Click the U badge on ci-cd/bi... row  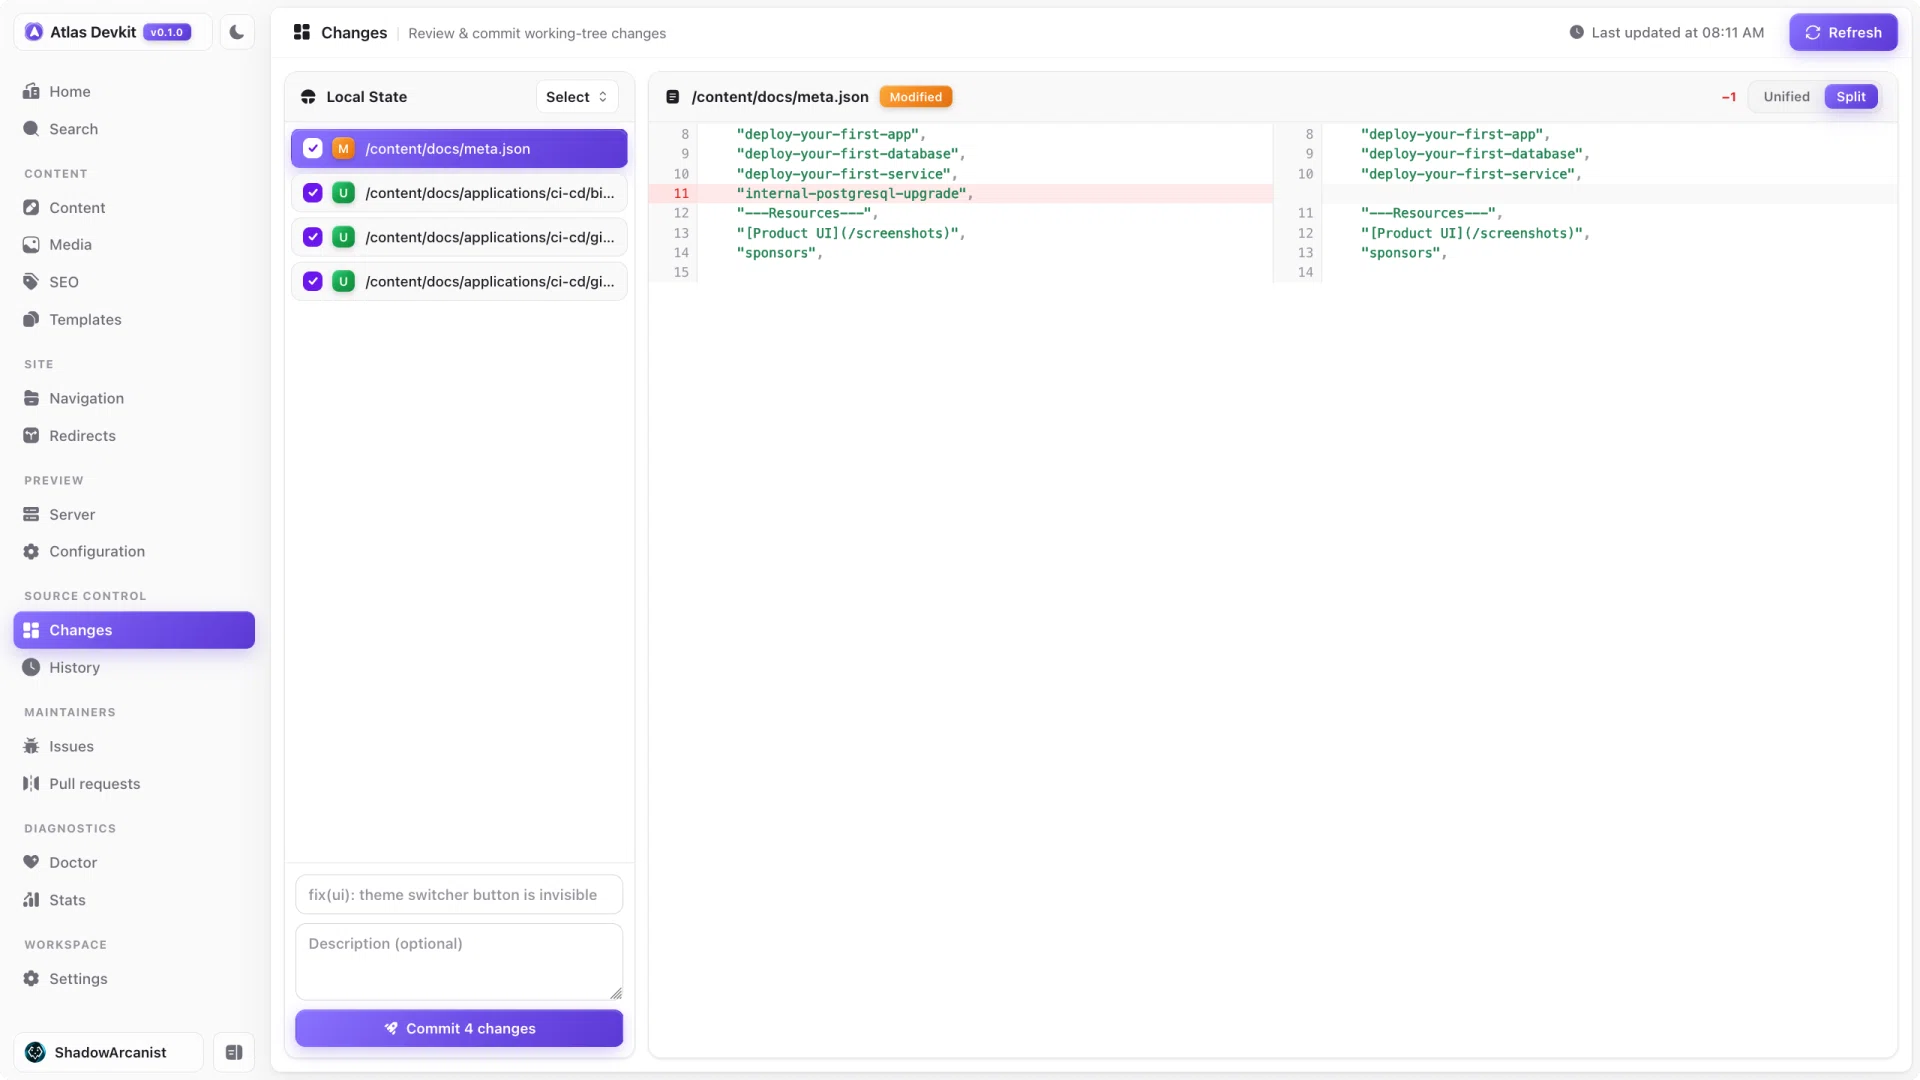pyautogui.click(x=343, y=193)
